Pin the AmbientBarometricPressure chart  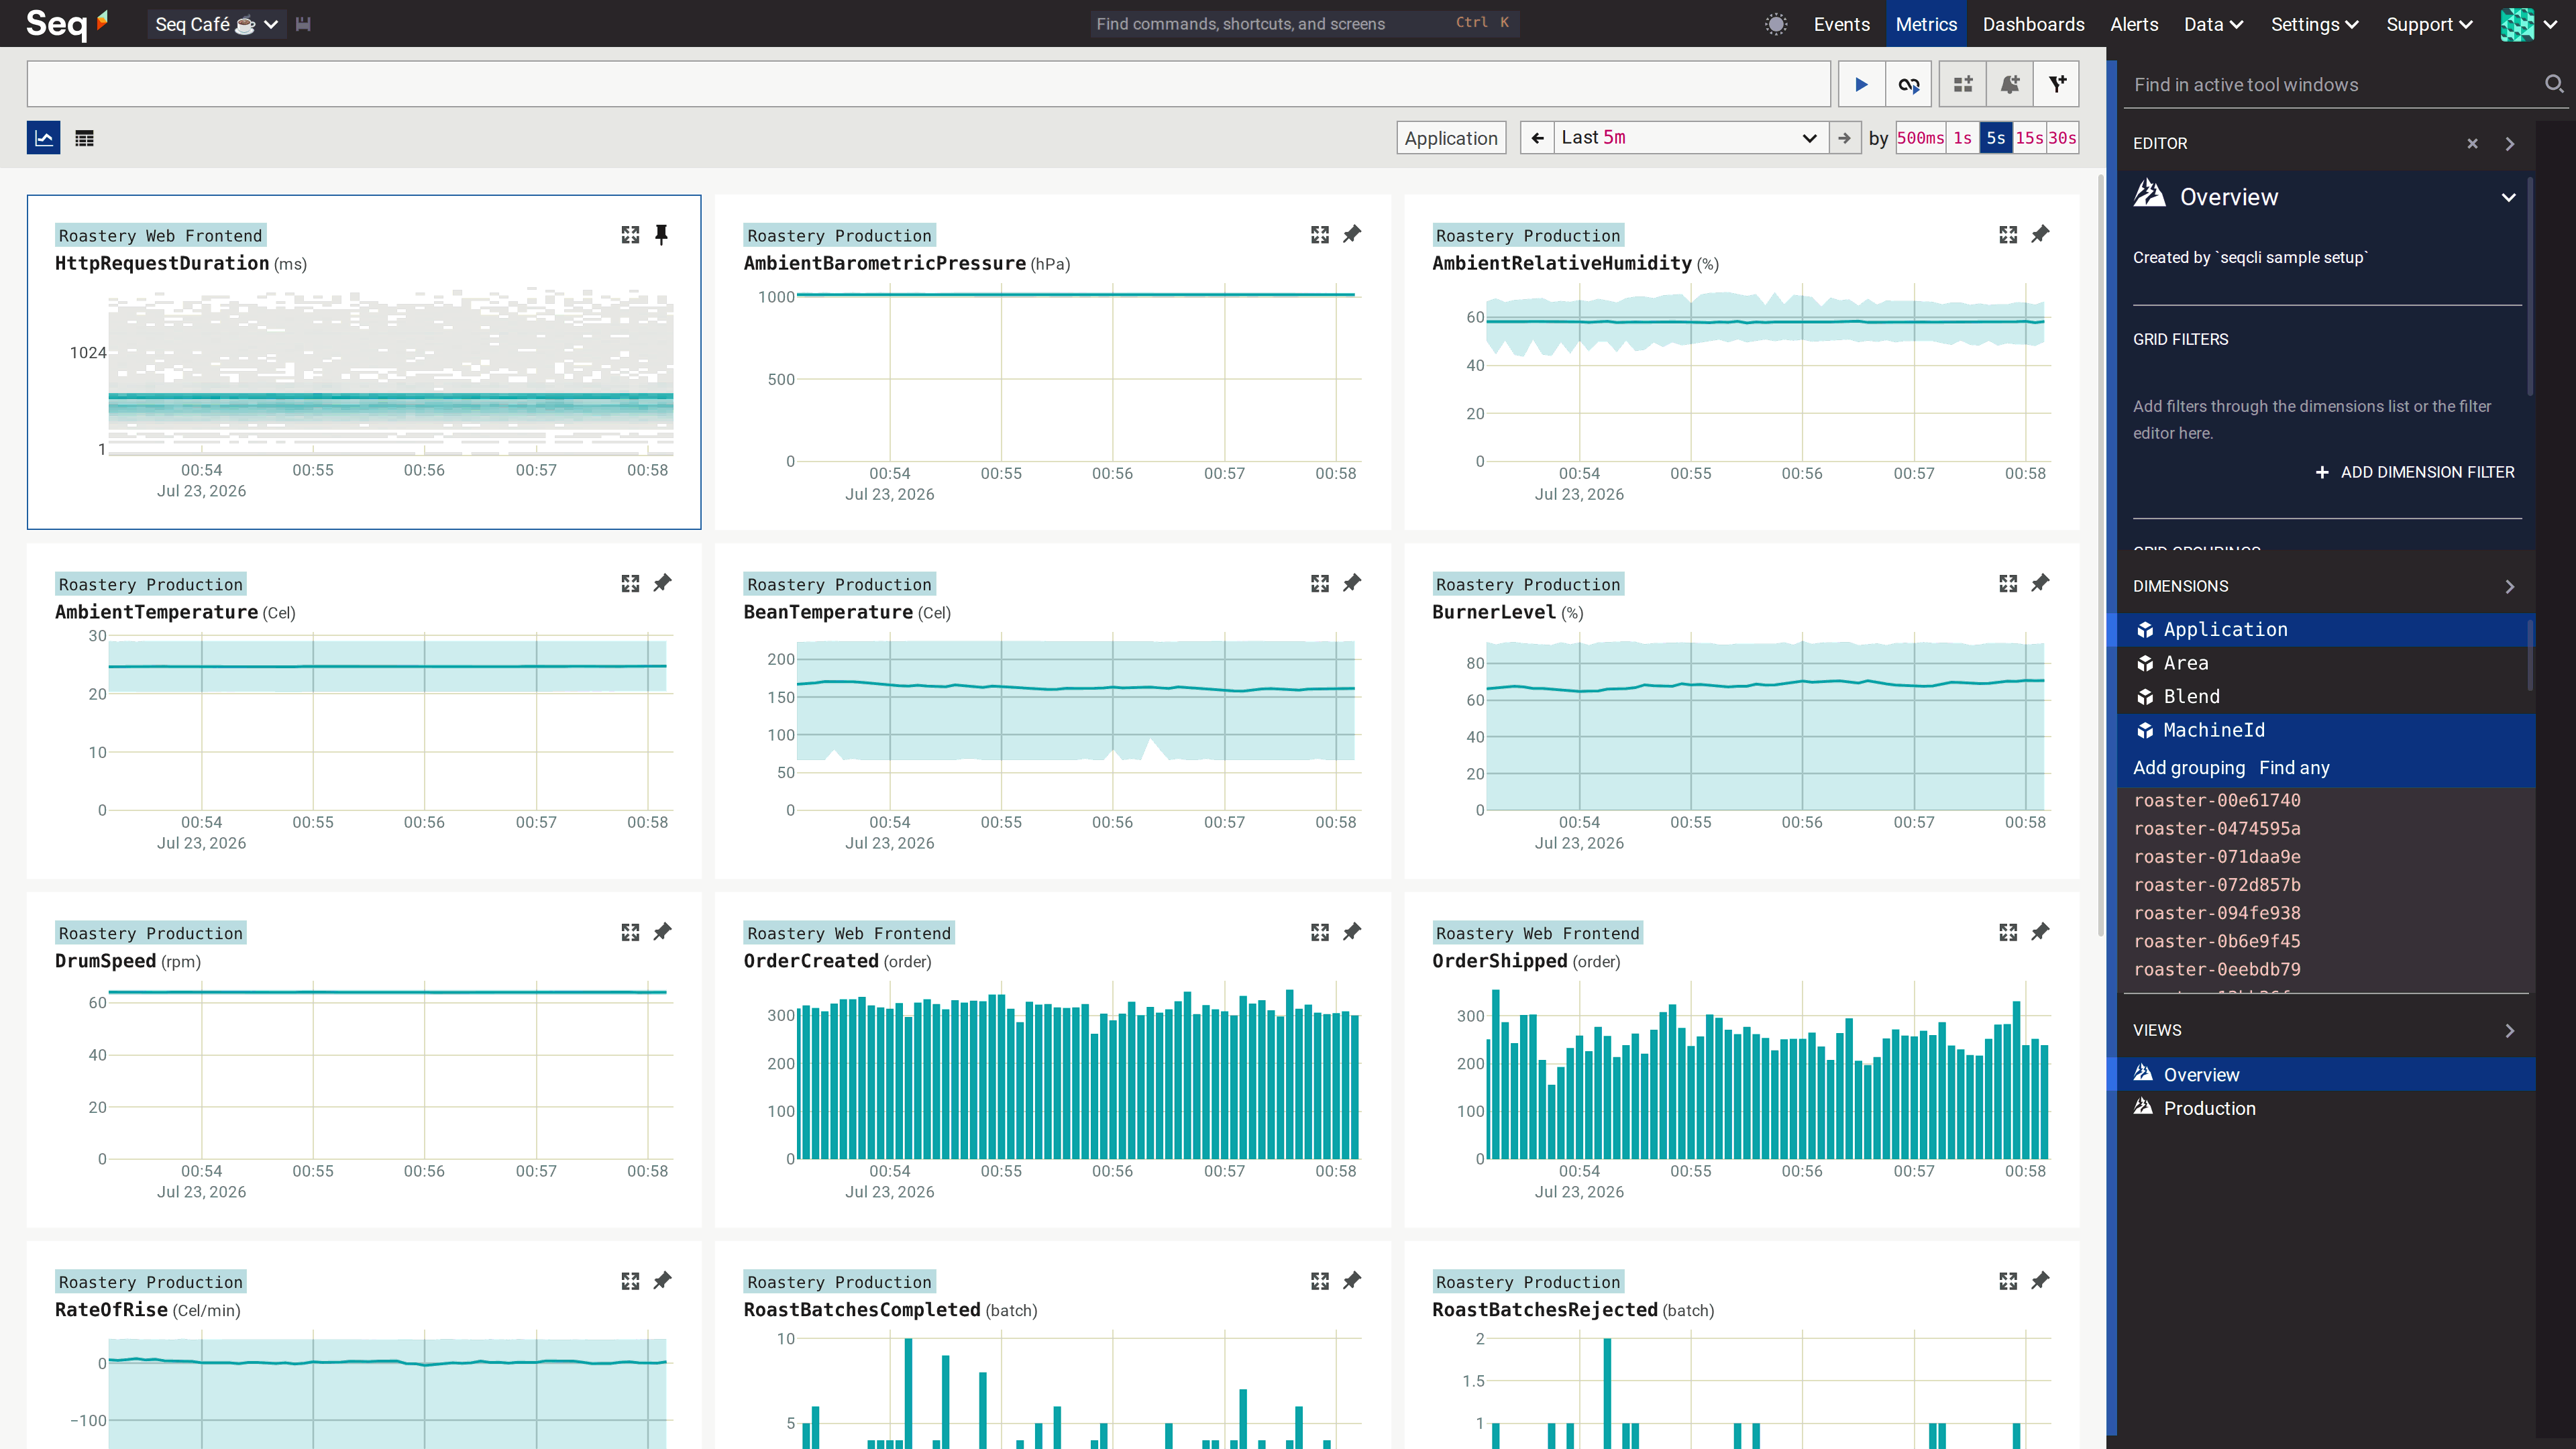[1352, 234]
